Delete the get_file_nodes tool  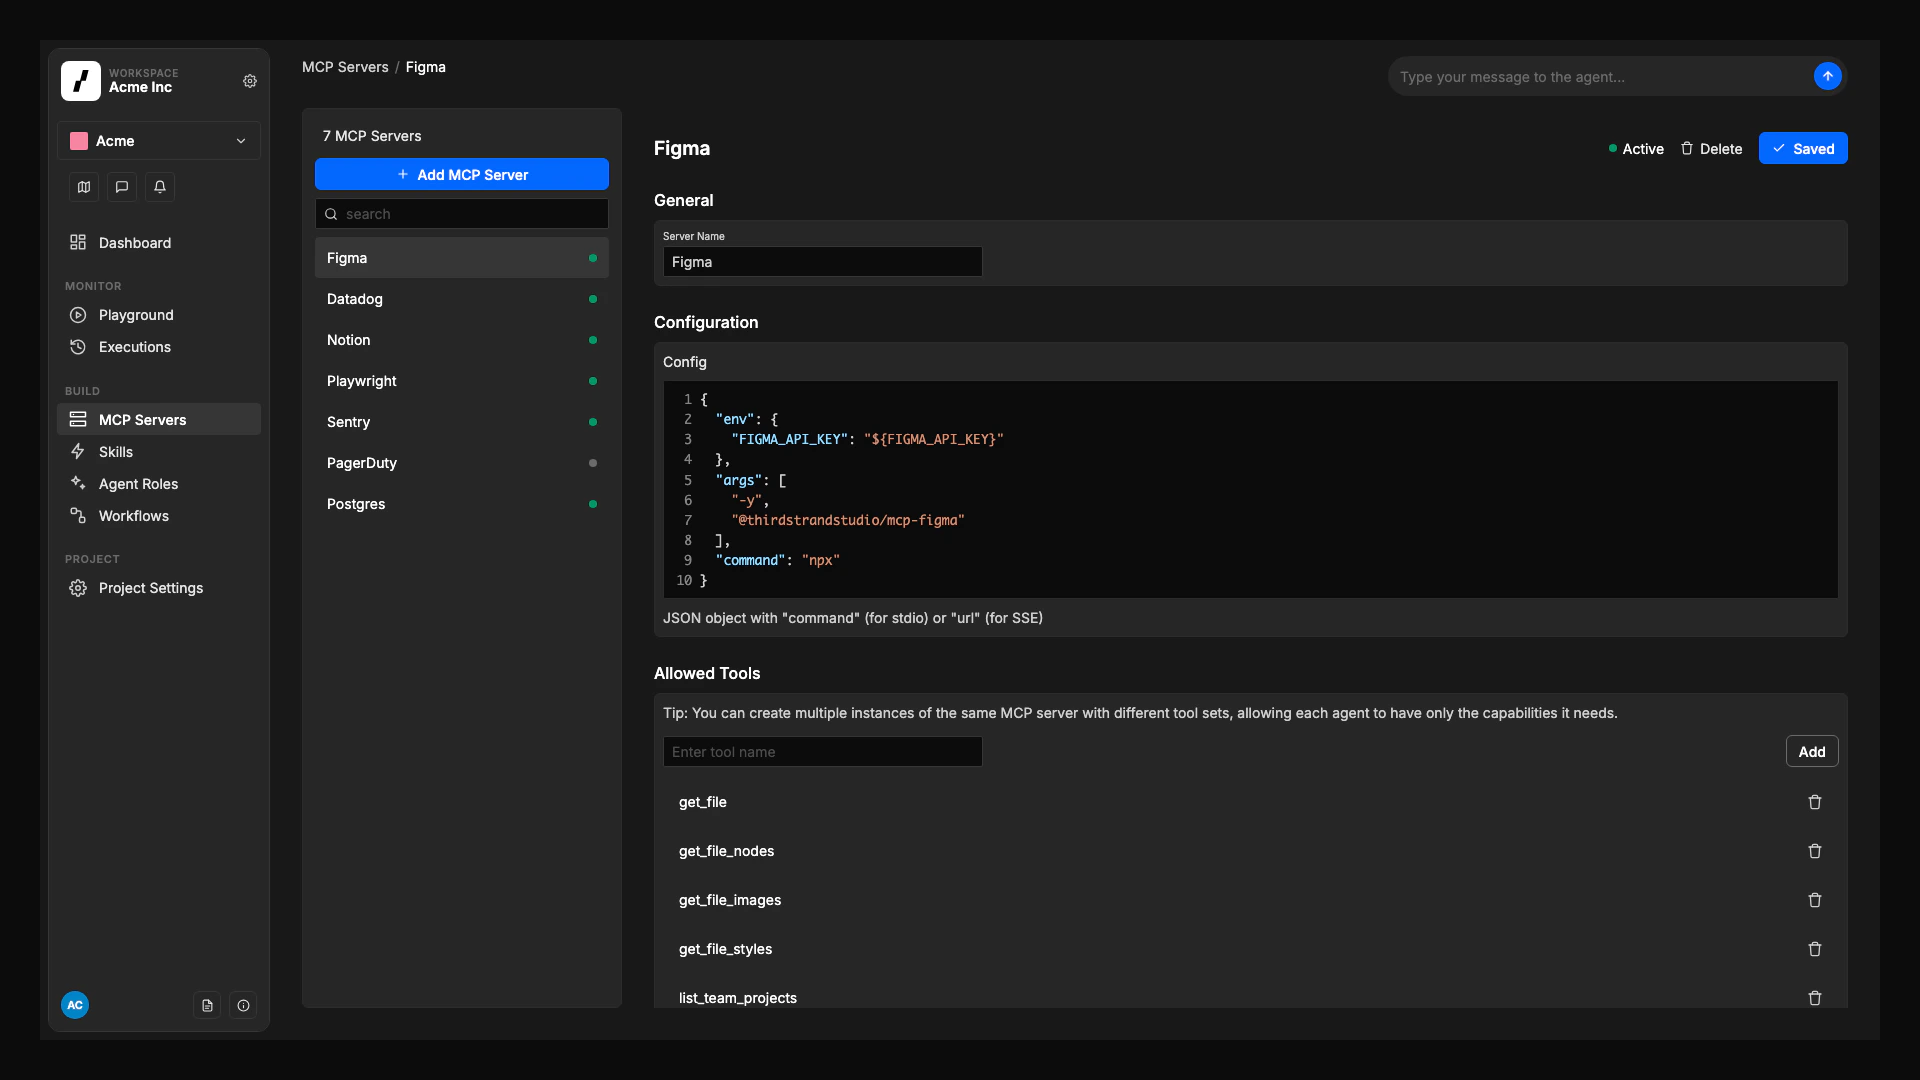[1815, 851]
